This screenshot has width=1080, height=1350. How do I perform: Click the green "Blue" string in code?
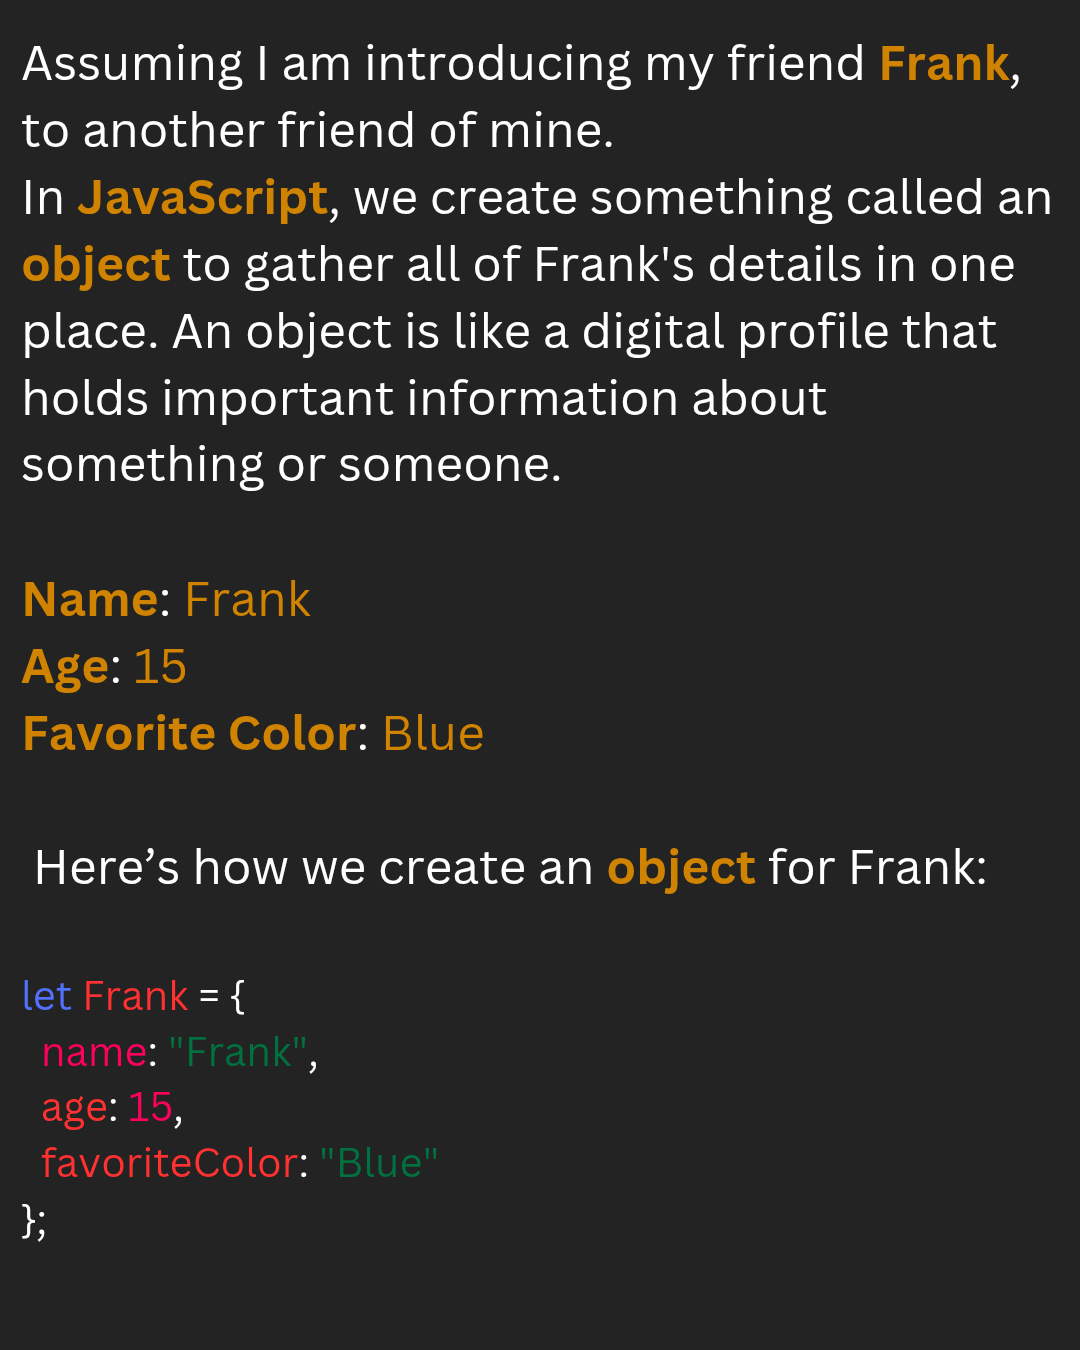point(379,1163)
